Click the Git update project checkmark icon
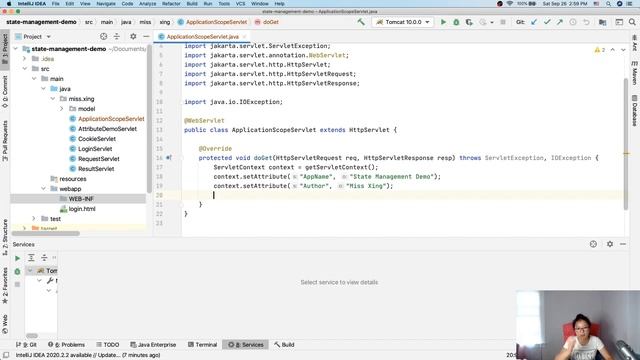640x360 pixels. [x=534, y=22]
